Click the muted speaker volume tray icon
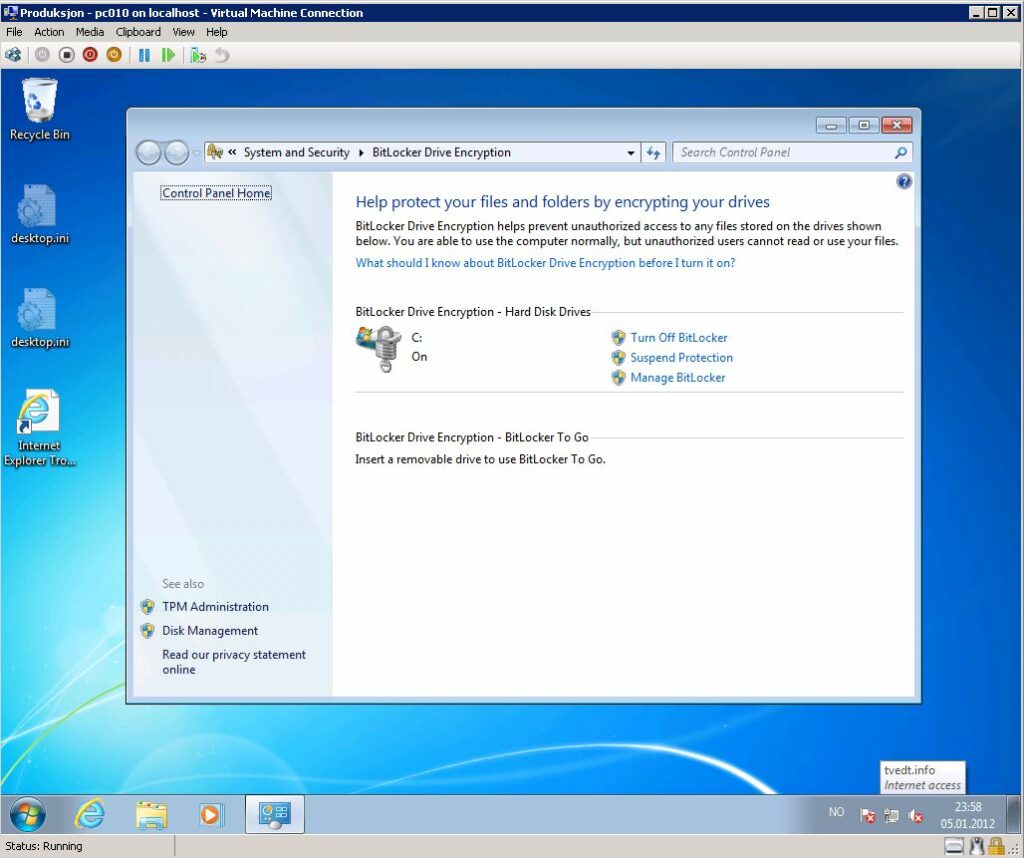The image size is (1024, 858). click(915, 816)
